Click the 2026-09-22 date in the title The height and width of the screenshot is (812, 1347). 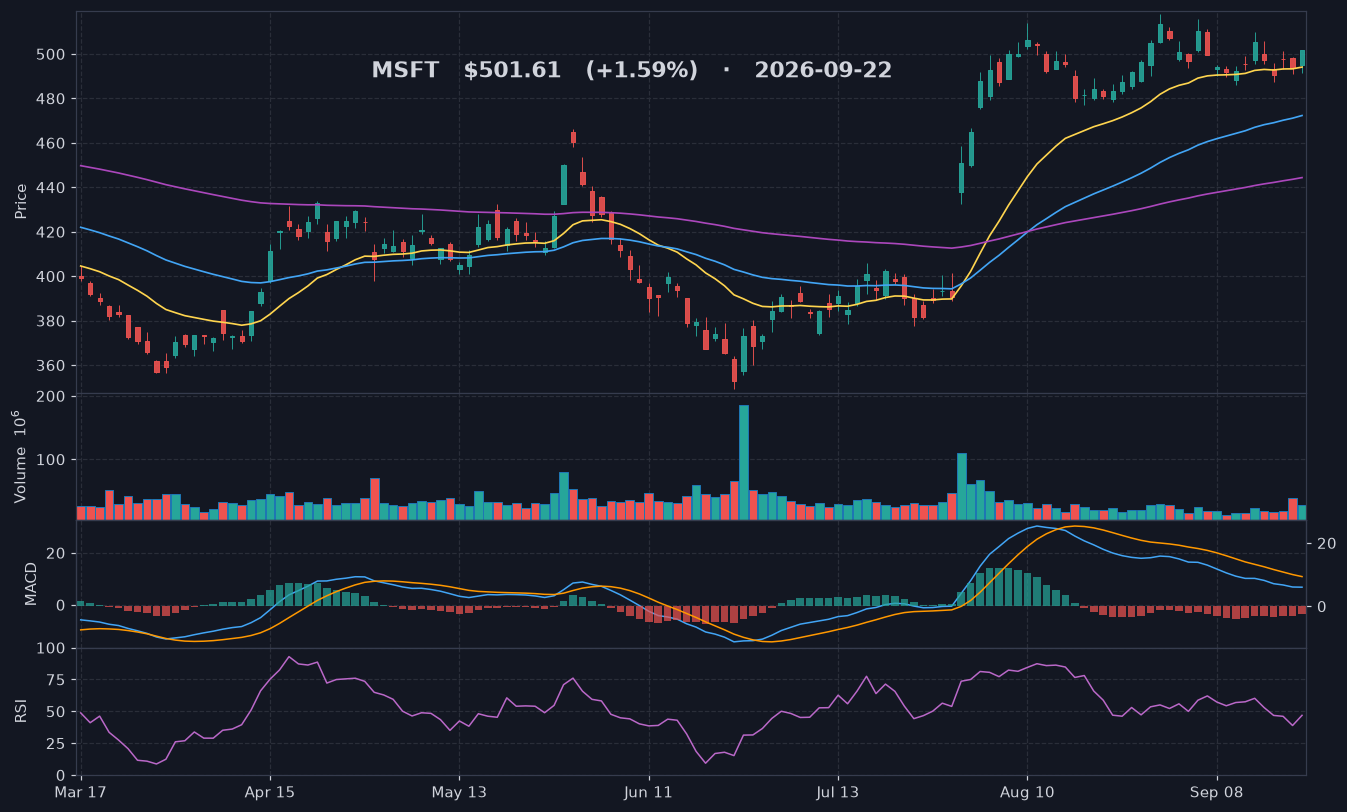pyautogui.click(x=823, y=71)
